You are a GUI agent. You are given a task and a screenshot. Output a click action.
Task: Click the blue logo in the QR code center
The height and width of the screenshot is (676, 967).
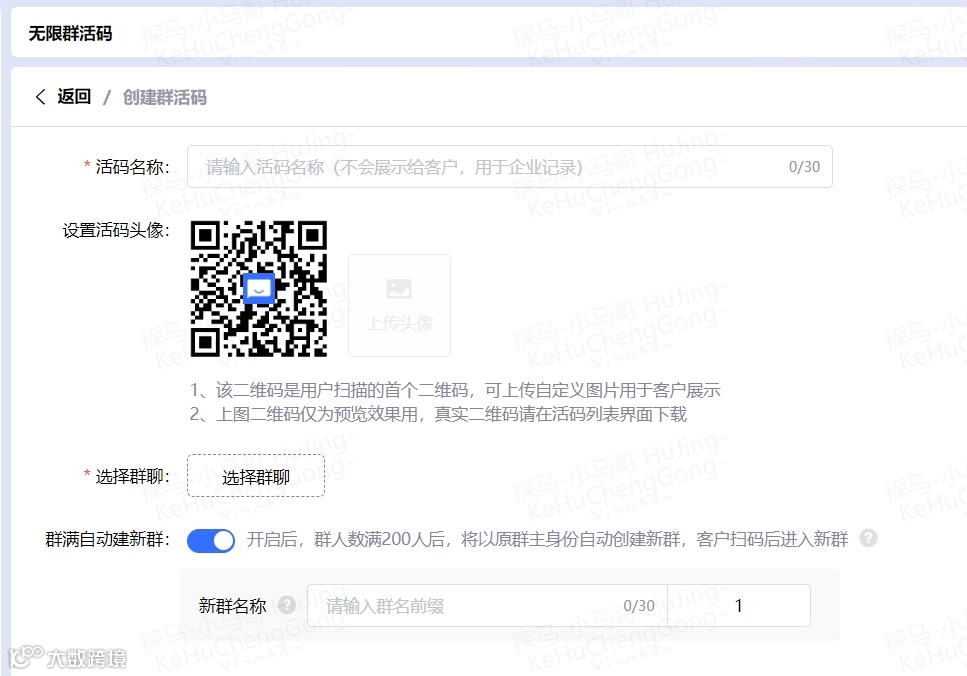[259, 289]
